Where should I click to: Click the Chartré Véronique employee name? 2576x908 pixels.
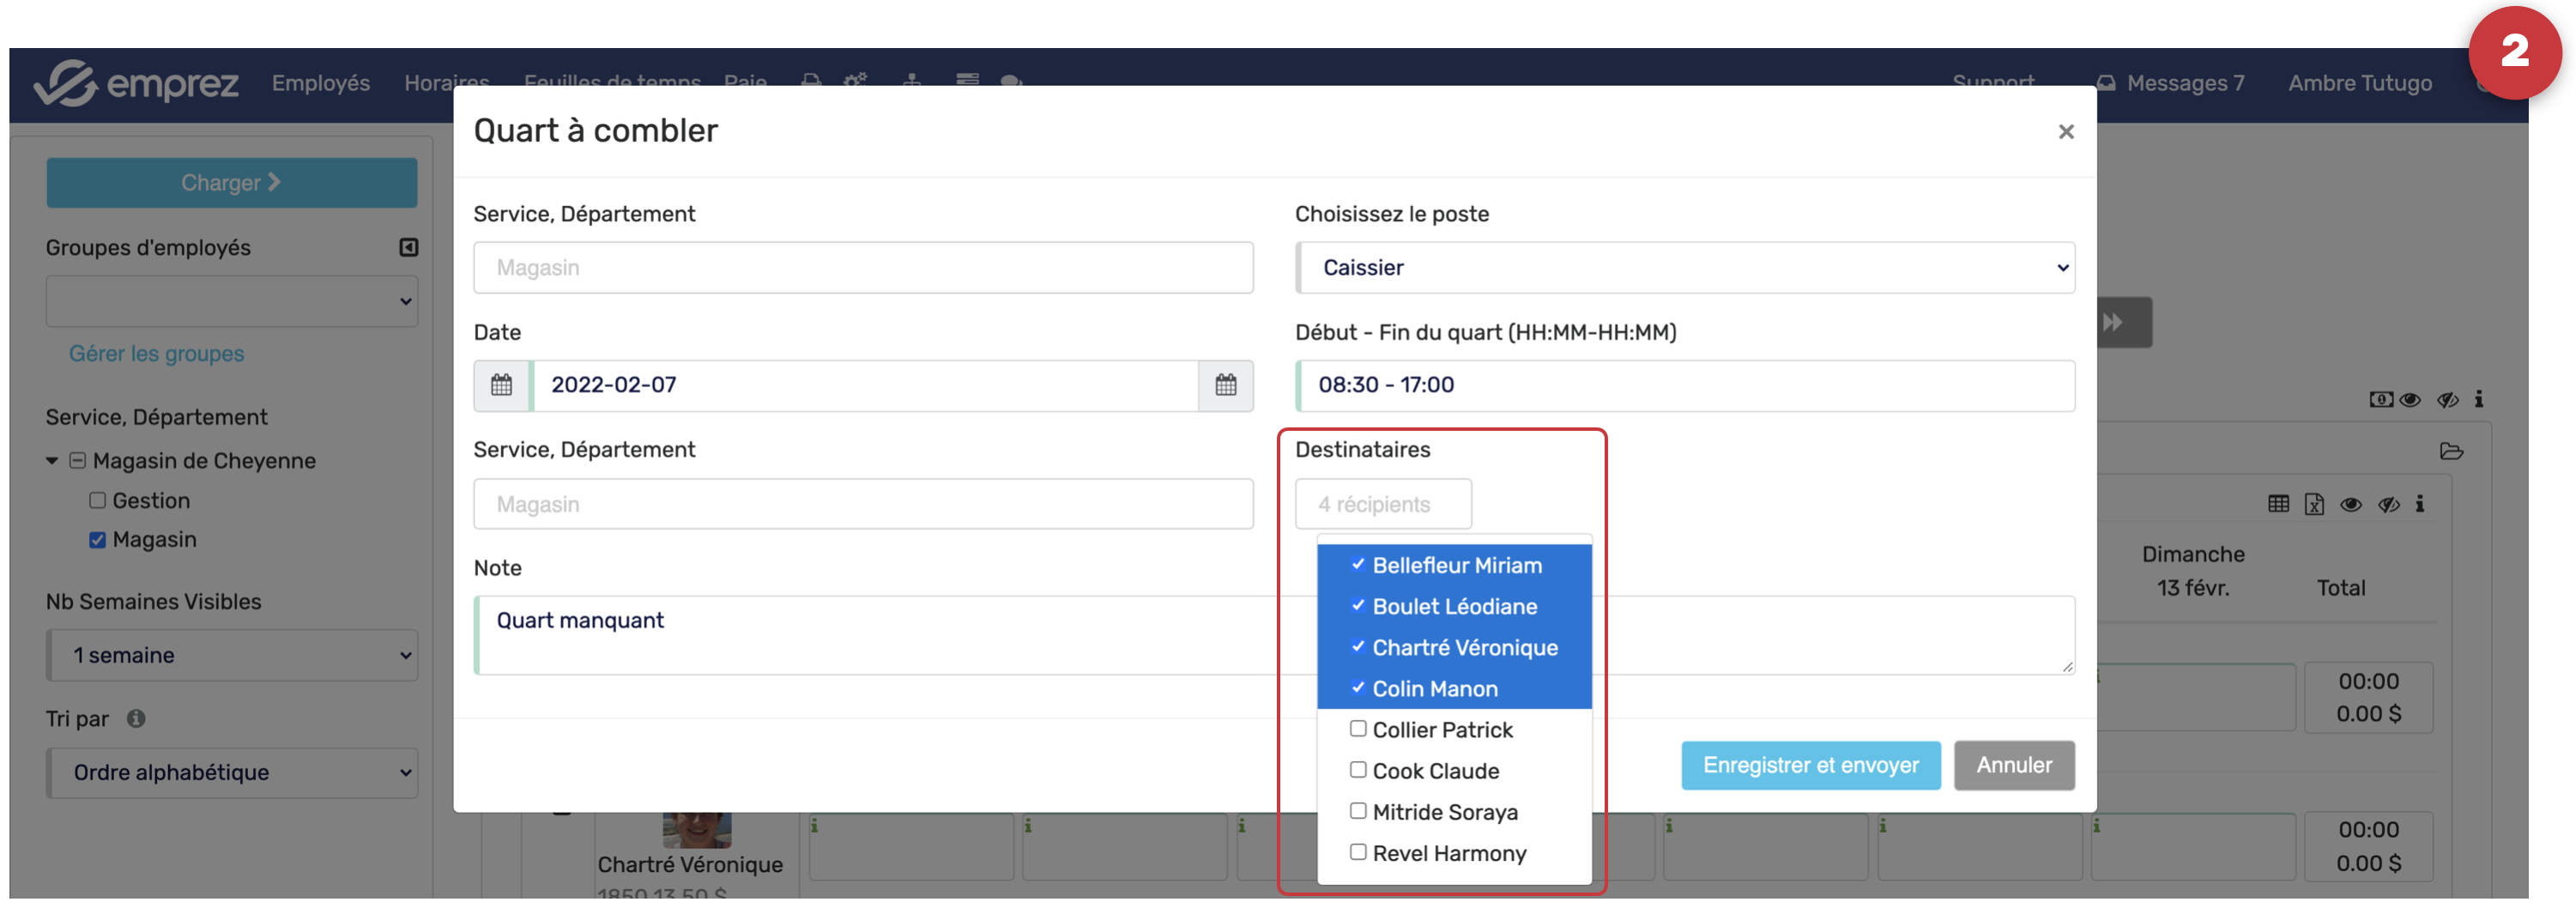[690, 864]
